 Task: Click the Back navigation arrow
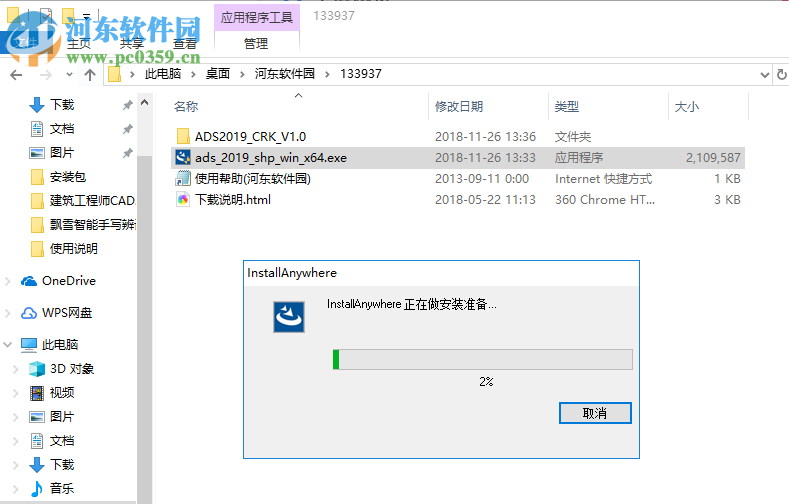click(16, 75)
